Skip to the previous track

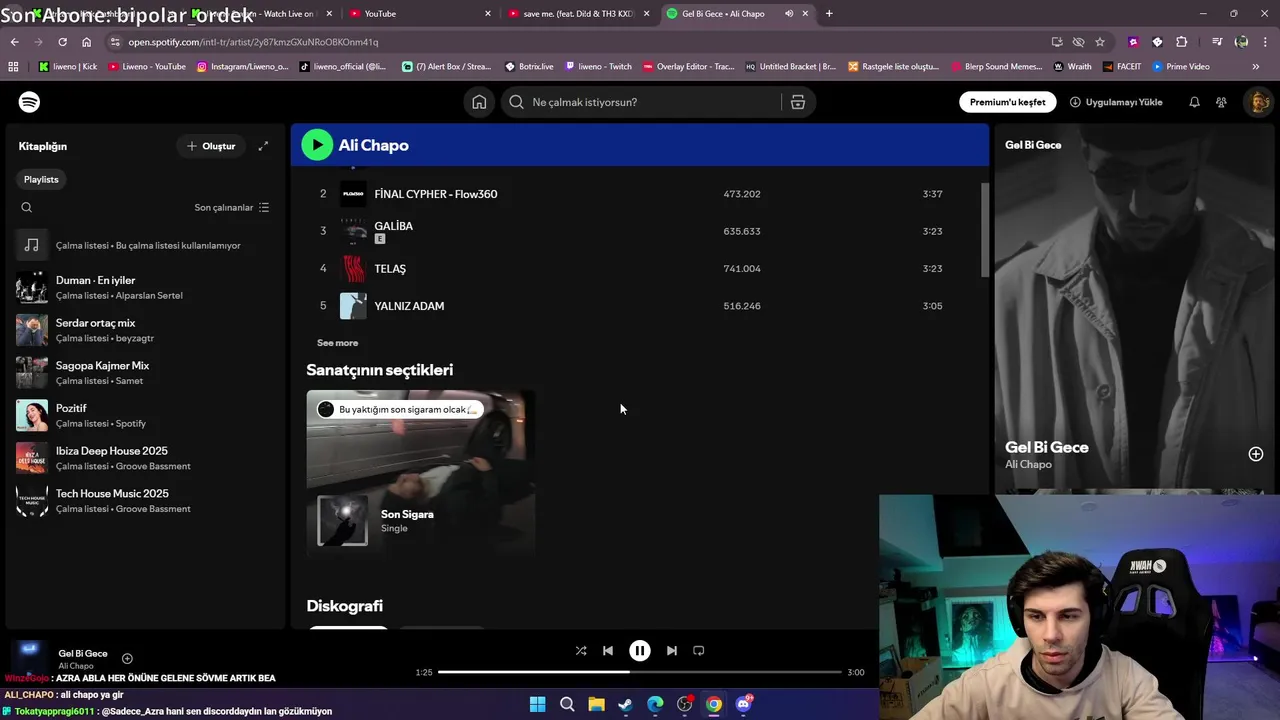(608, 650)
